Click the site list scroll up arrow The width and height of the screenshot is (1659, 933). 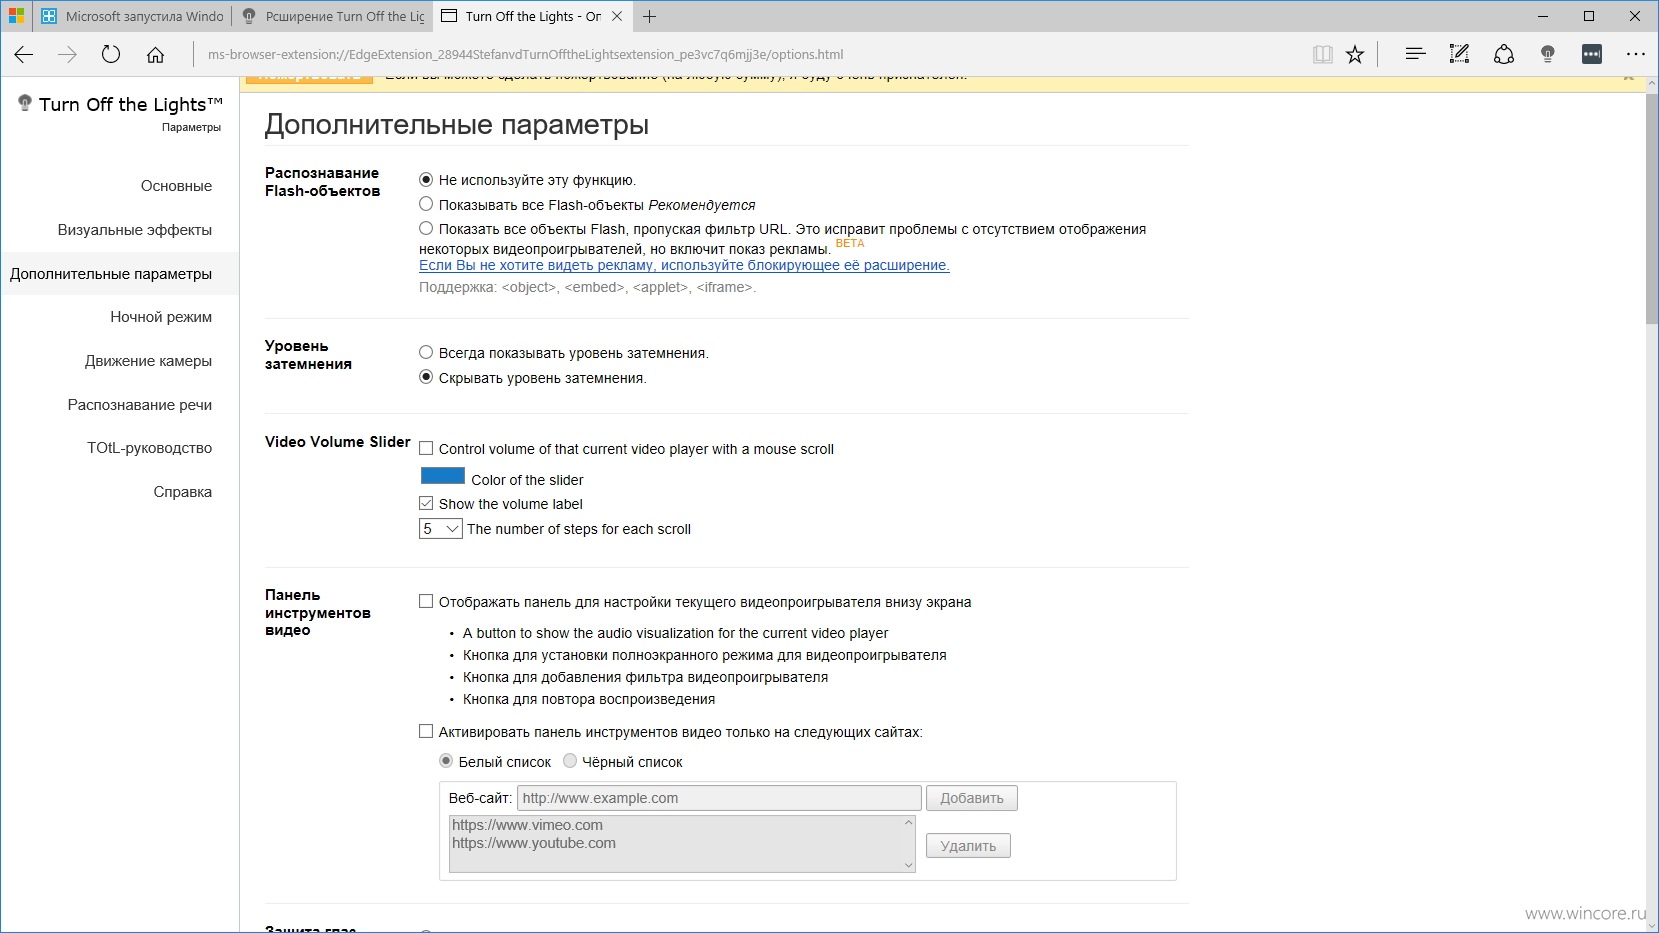908,823
